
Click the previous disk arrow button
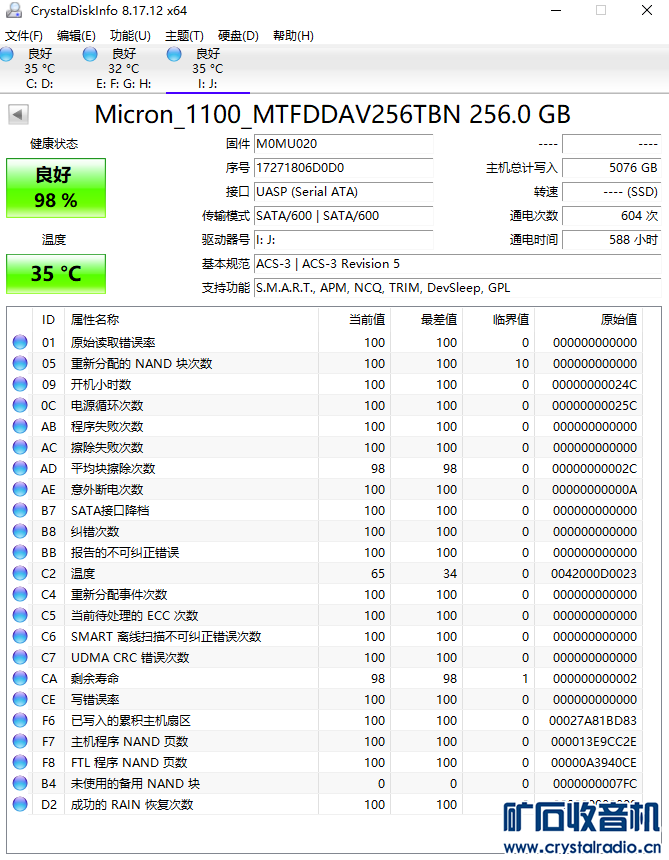(18, 115)
